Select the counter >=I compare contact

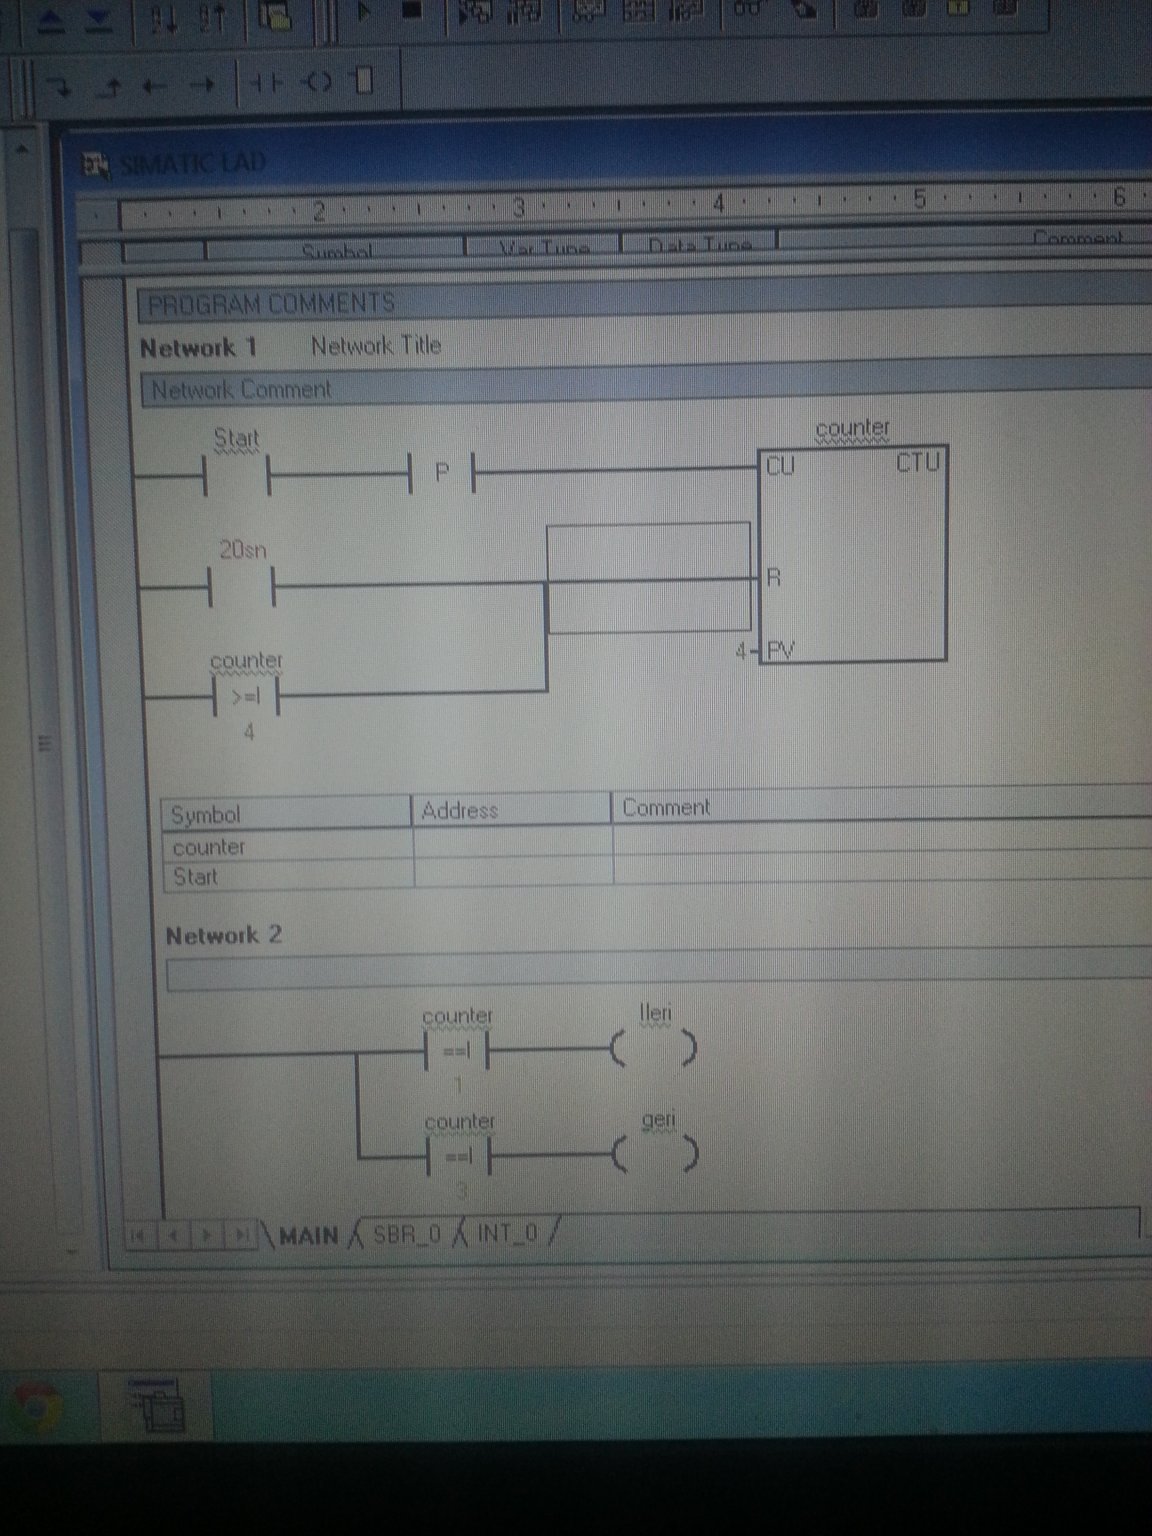pos(246,695)
